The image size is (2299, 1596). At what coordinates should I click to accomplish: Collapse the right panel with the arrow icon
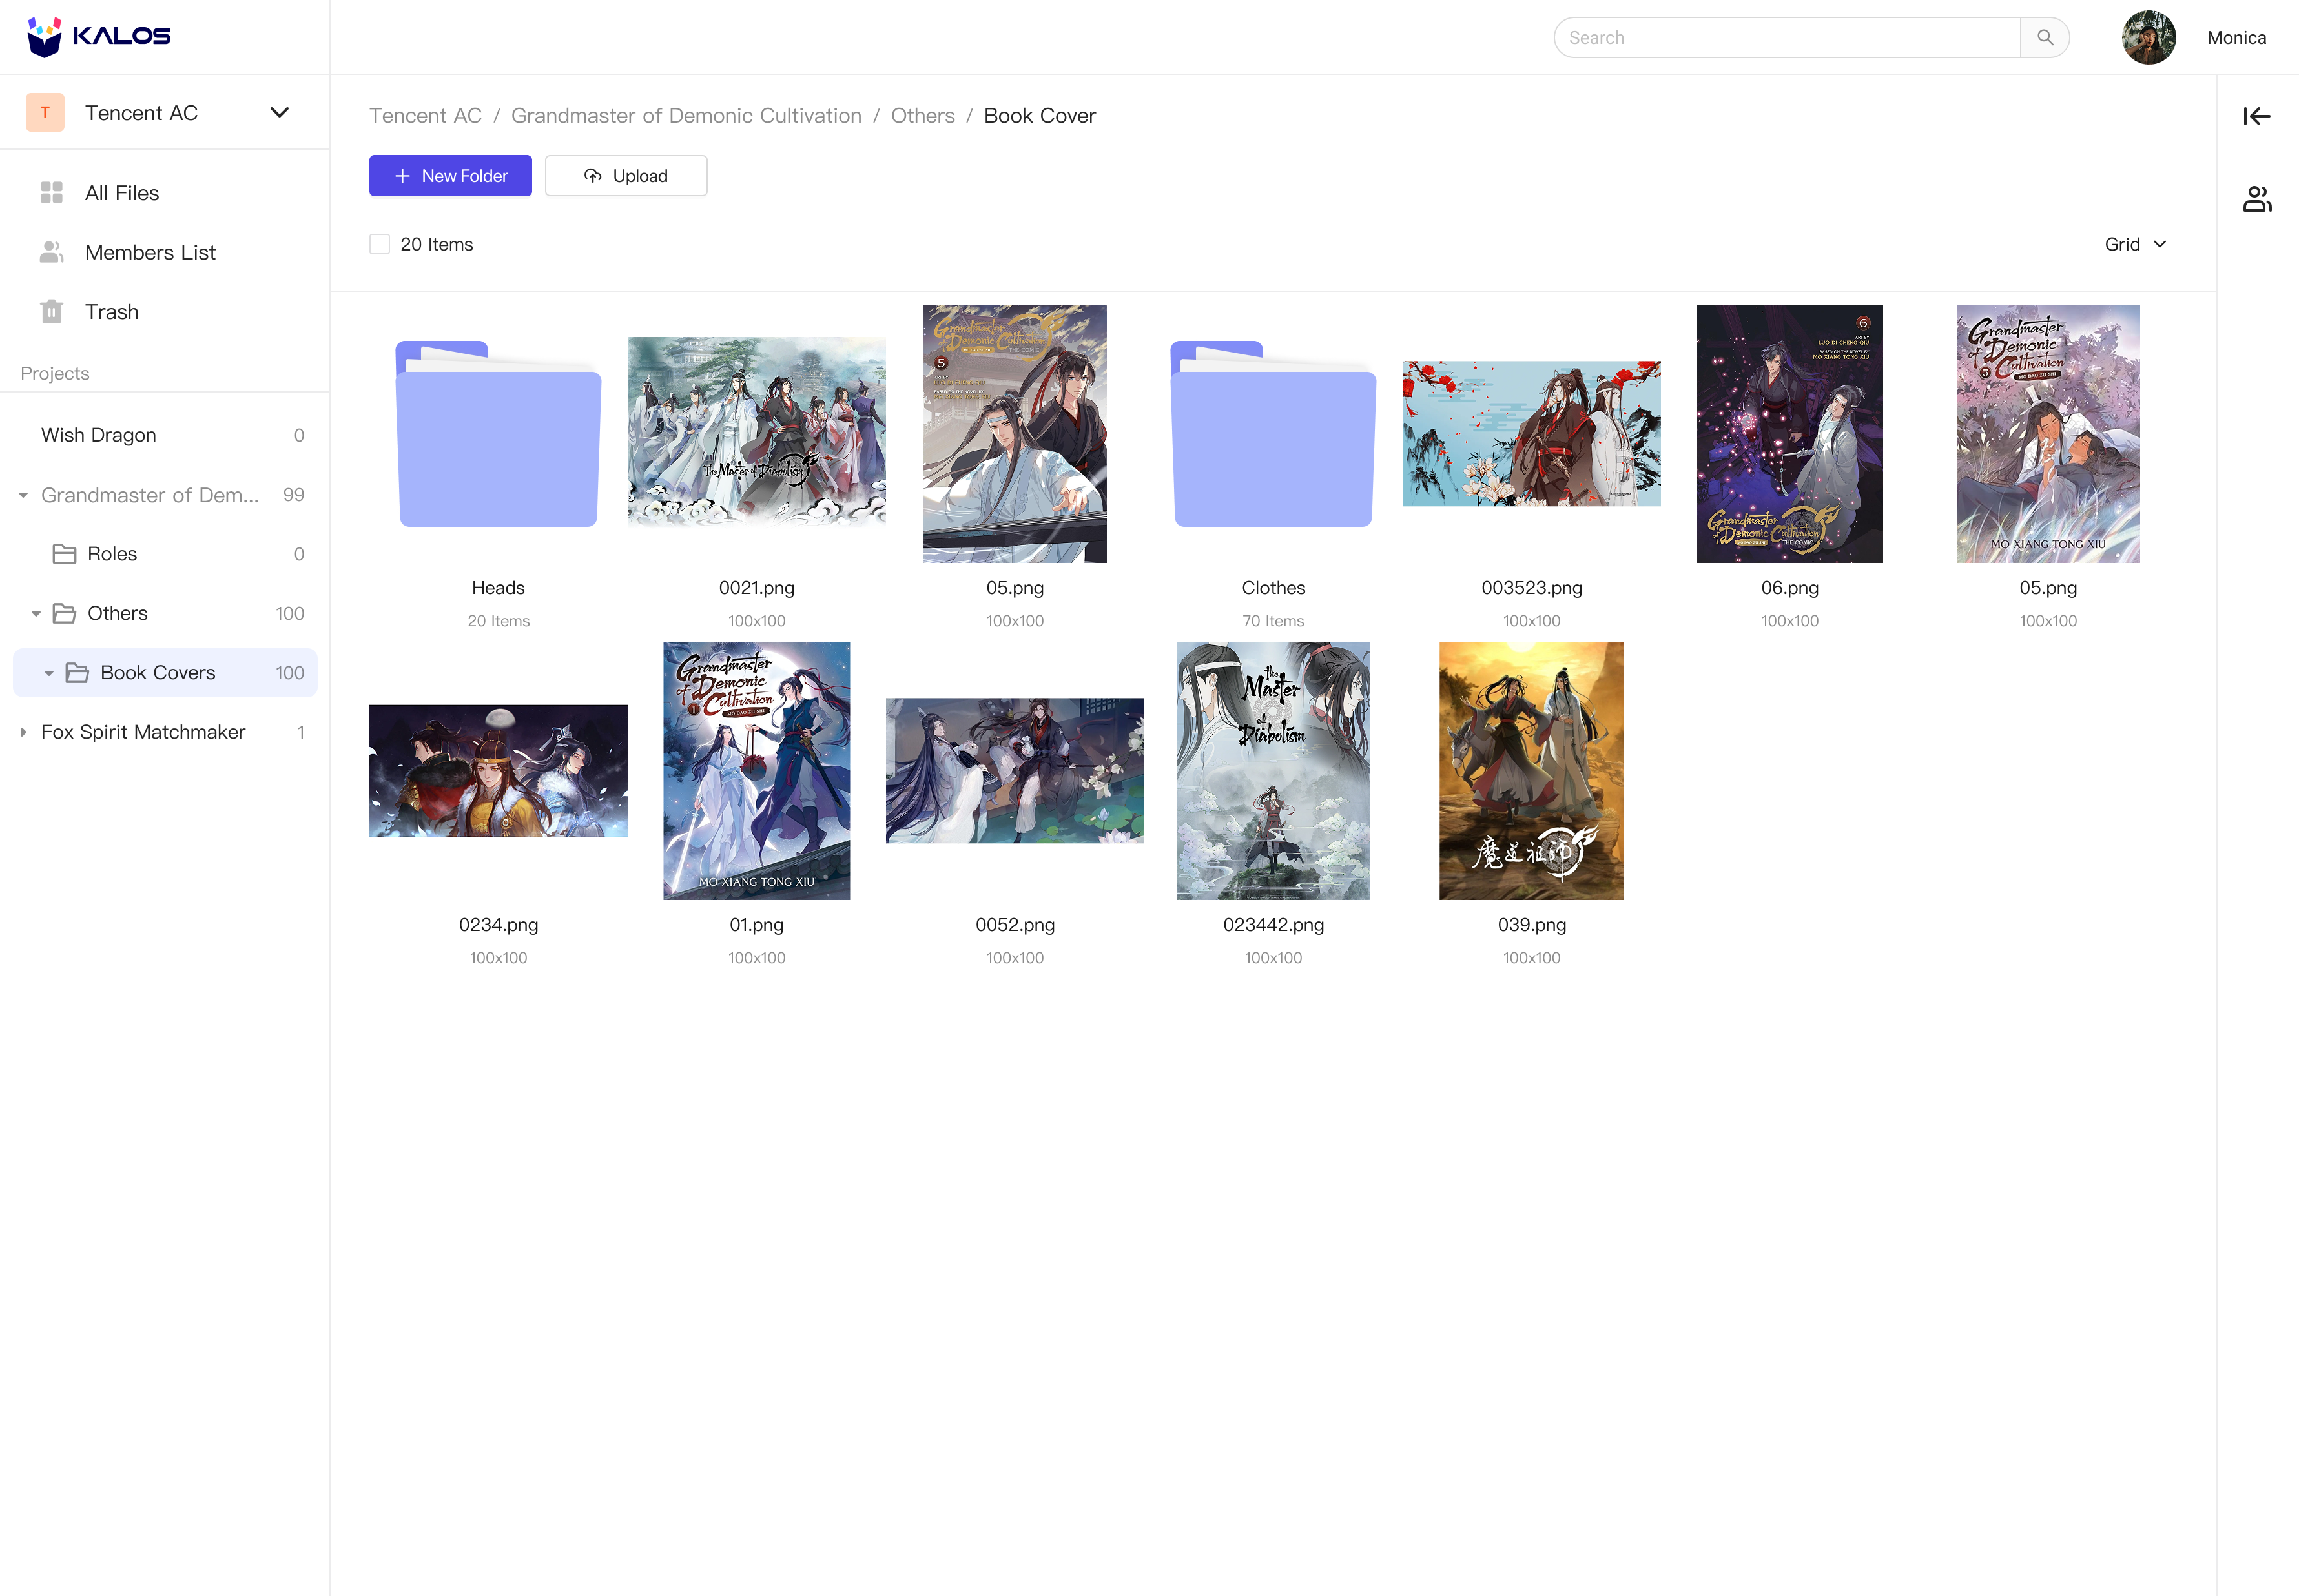(x=2257, y=116)
